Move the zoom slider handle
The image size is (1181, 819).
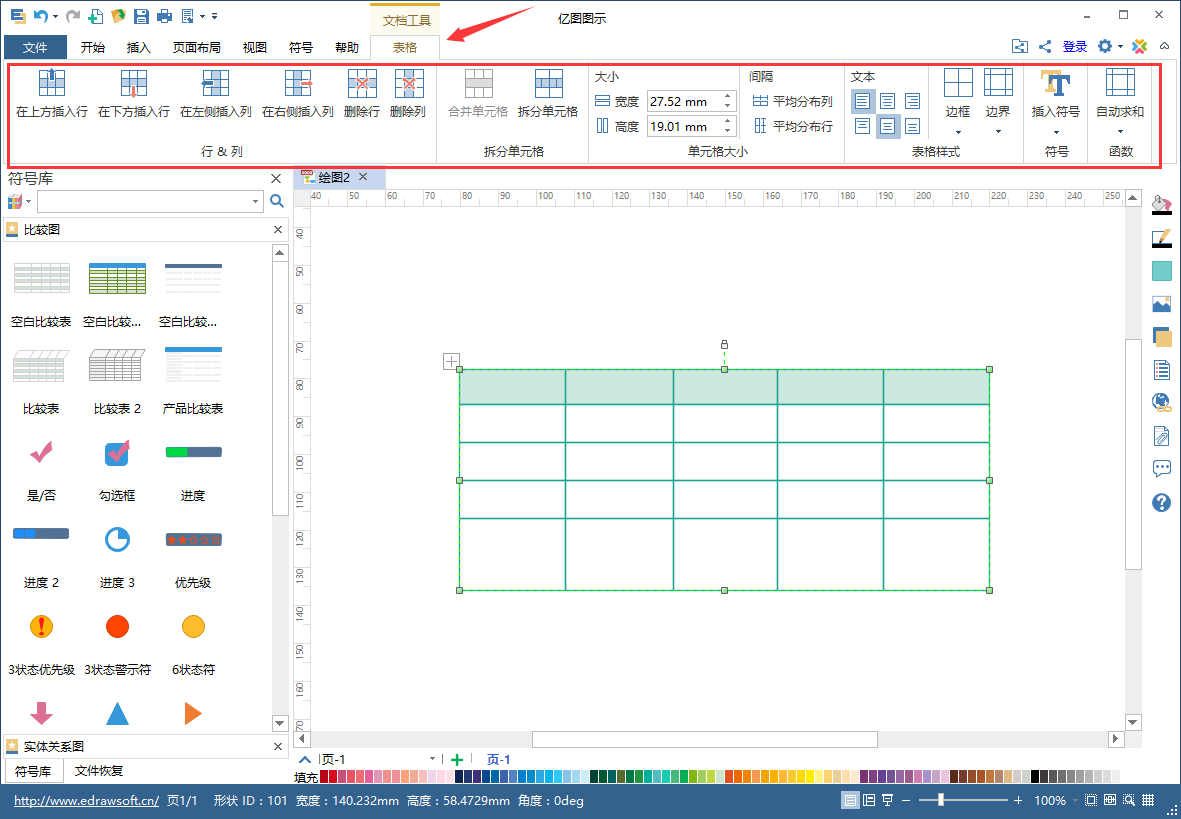coord(941,800)
